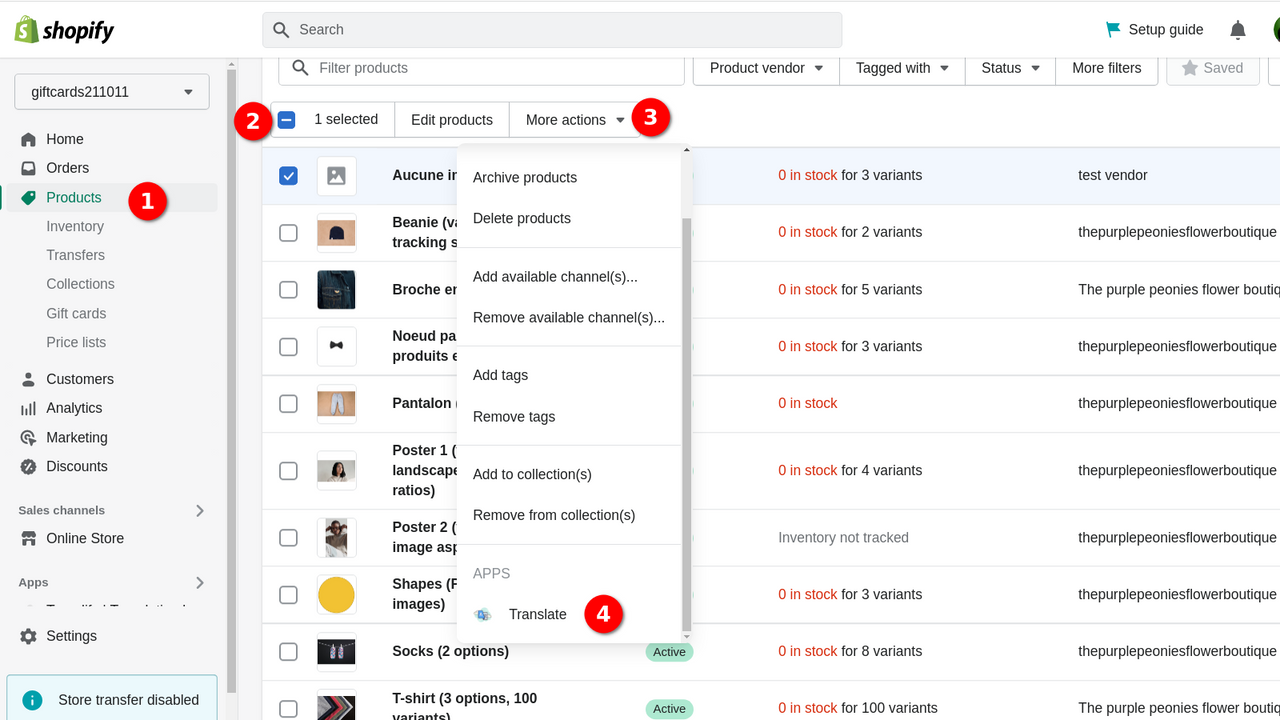The height and width of the screenshot is (720, 1280).
Task: Open the notifications bell
Action: (1238, 30)
